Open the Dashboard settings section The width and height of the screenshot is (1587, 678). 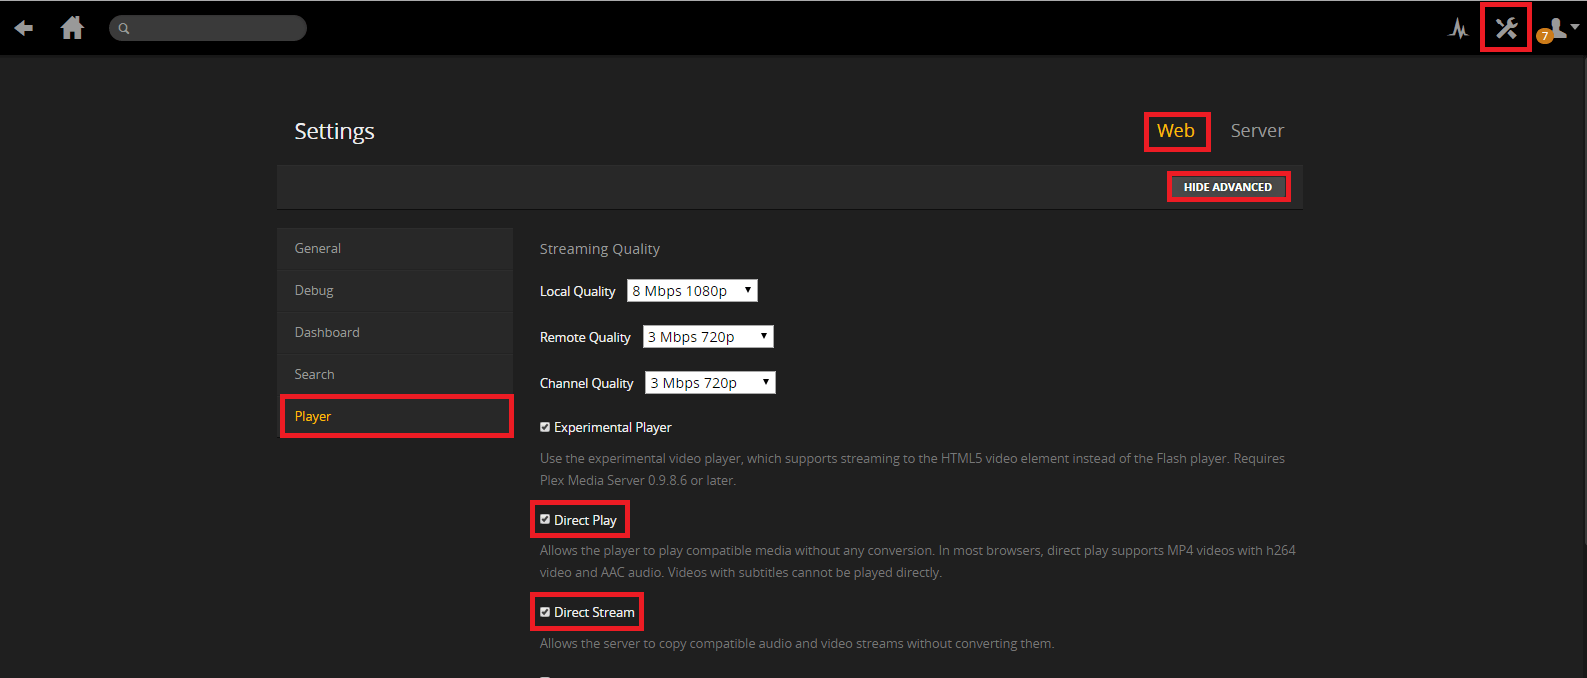click(x=327, y=332)
